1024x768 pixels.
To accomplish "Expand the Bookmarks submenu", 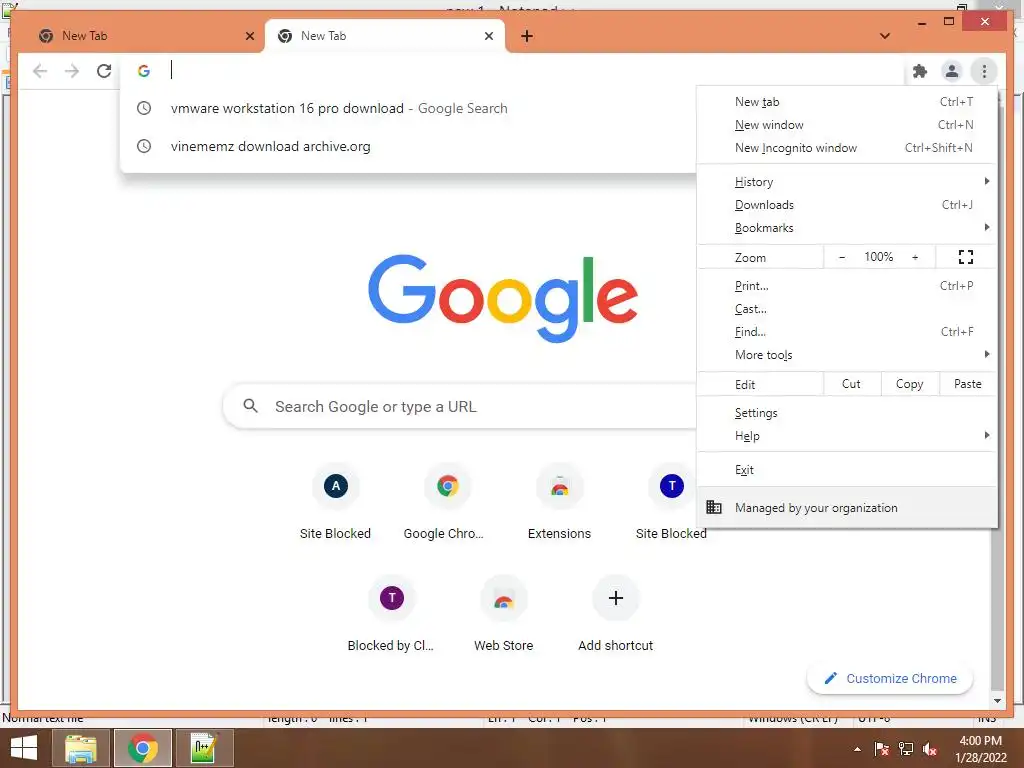I will click(x=847, y=227).
